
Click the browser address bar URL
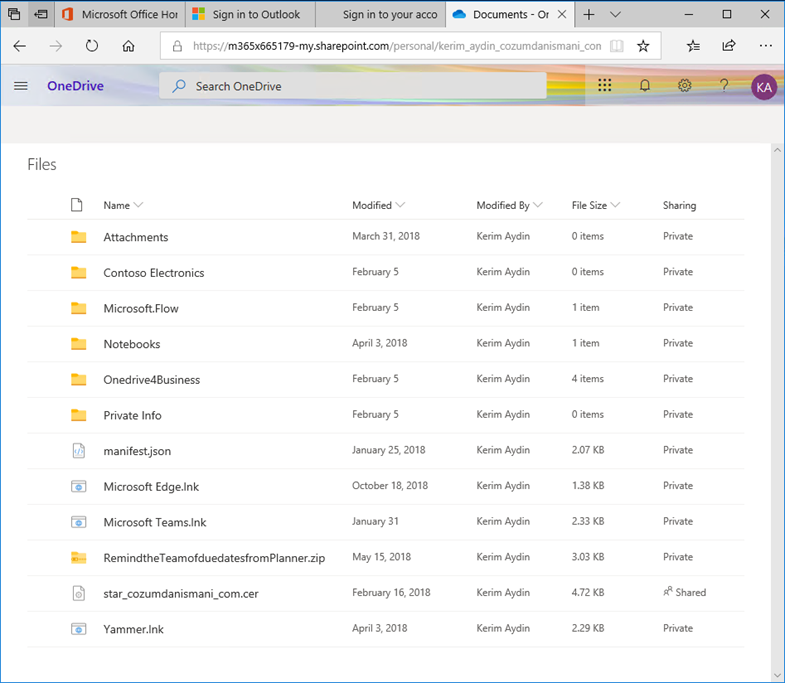pyautogui.click(x=397, y=46)
